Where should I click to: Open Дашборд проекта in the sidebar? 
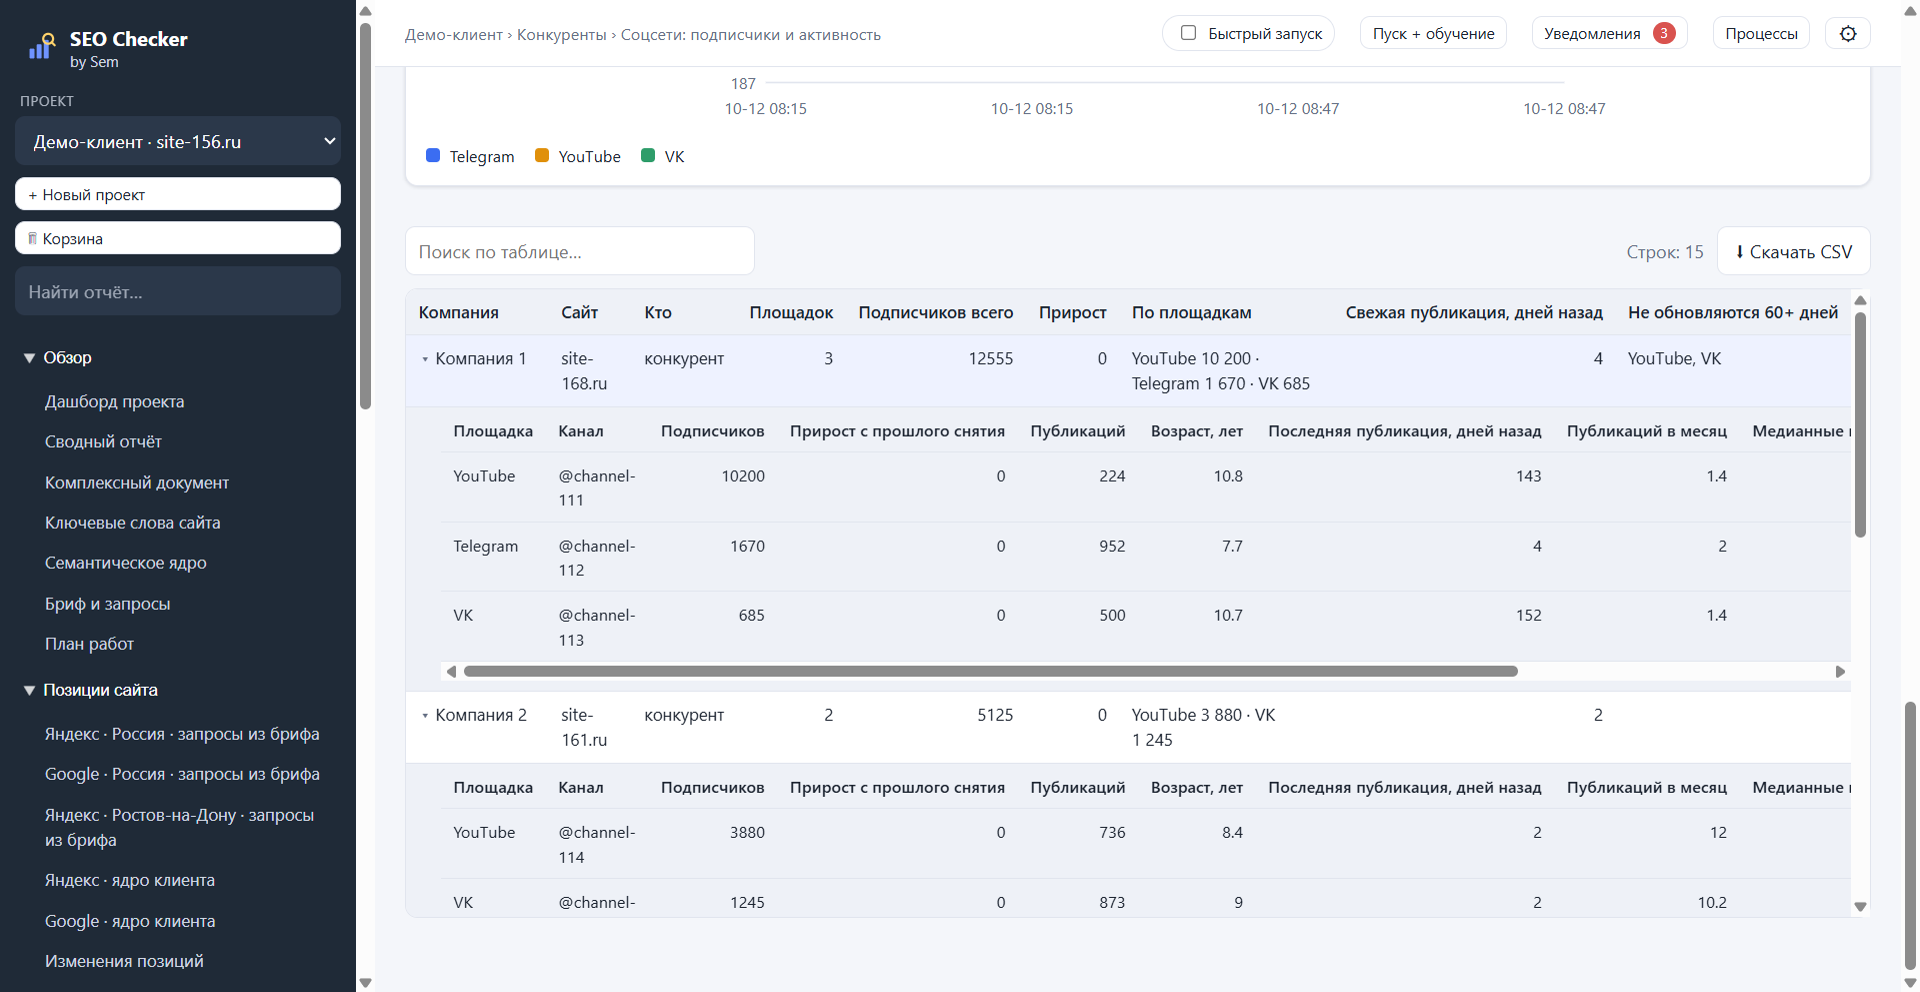pos(114,402)
